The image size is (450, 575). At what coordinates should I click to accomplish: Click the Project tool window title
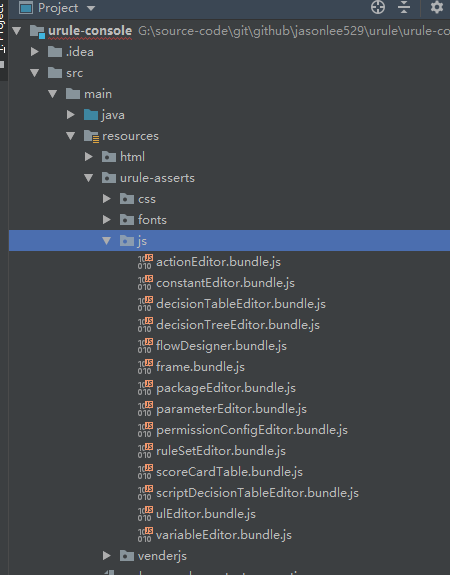(58, 8)
